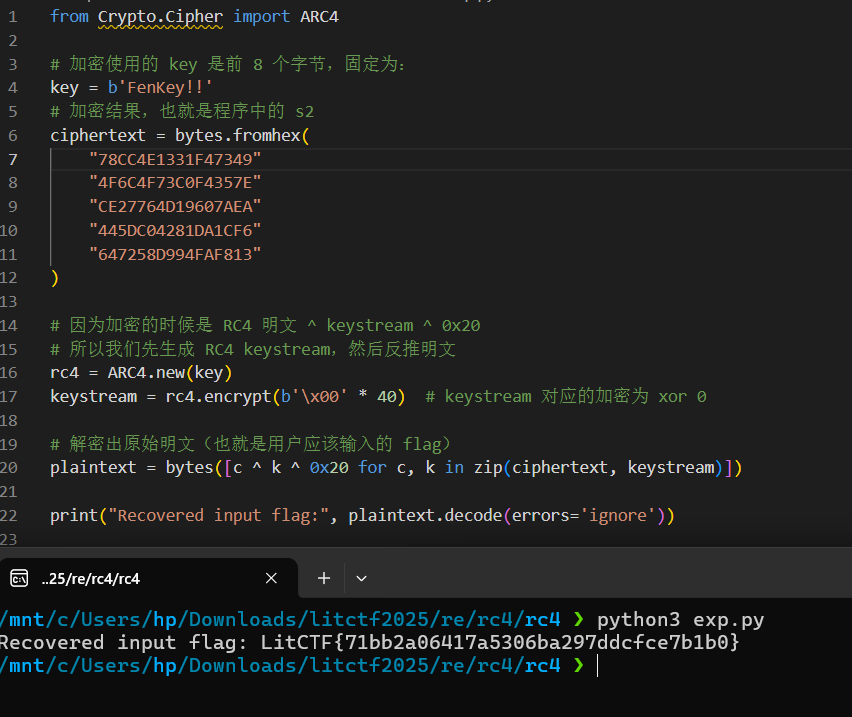
Task: Click the underlined Crypto.Cipher module name
Action: tap(161, 16)
